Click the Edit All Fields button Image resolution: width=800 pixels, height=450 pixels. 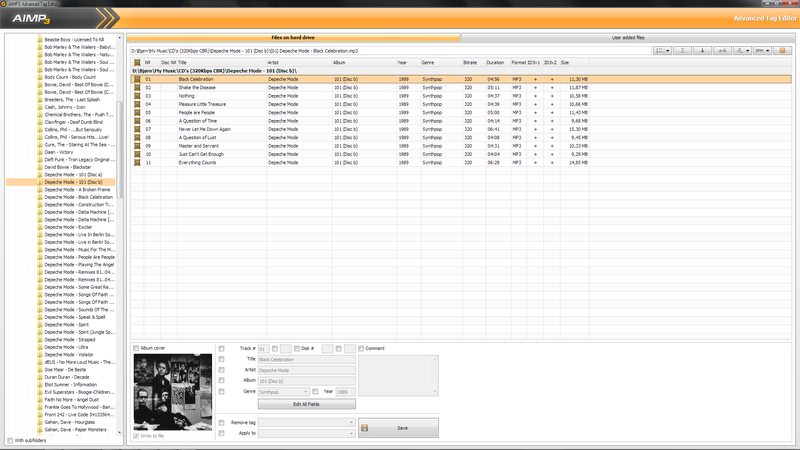pyautogui.click(x=307, y=403)
